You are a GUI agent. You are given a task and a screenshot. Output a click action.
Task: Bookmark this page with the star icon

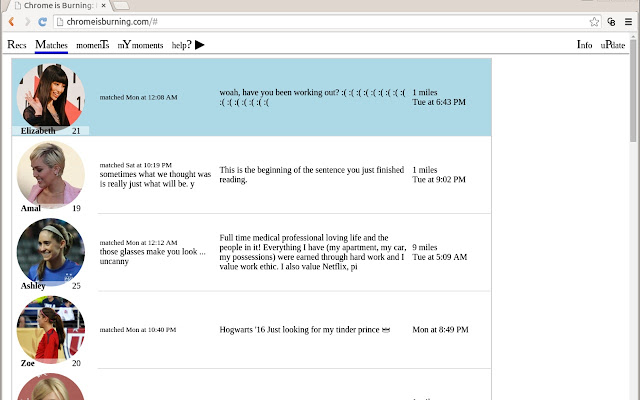594,22
